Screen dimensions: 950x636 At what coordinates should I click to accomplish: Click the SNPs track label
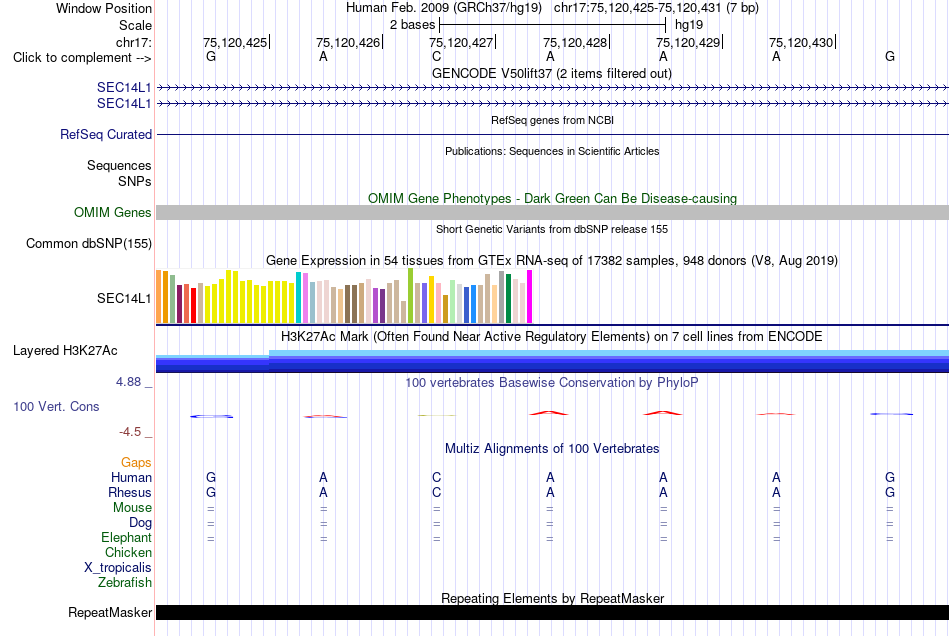click(135, 181)
